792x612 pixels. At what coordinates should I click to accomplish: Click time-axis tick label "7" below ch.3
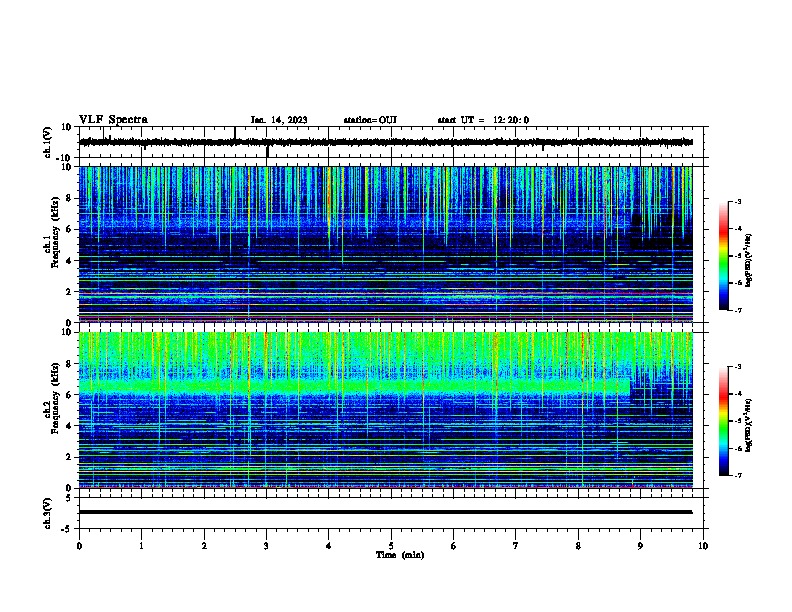pos(516,546)
